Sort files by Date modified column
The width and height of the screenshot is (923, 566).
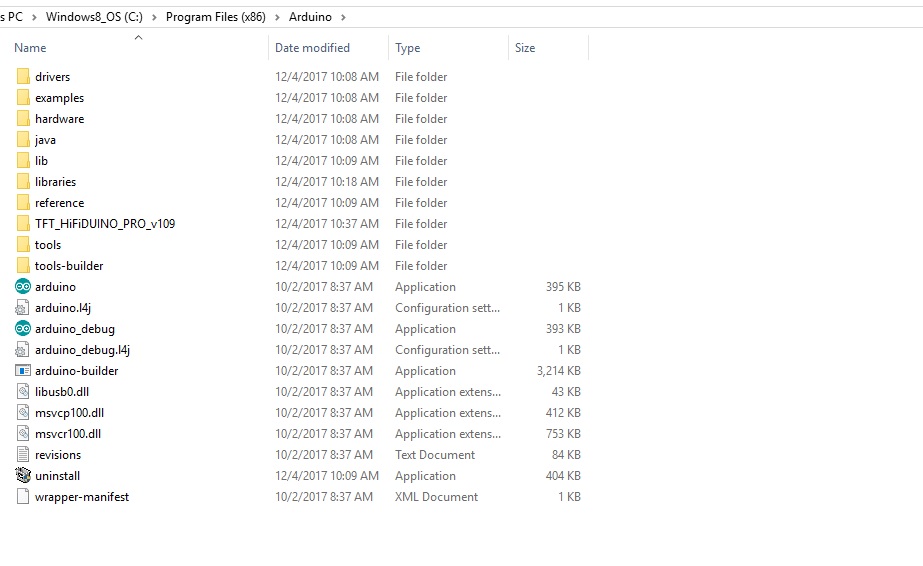click(313, 48)
